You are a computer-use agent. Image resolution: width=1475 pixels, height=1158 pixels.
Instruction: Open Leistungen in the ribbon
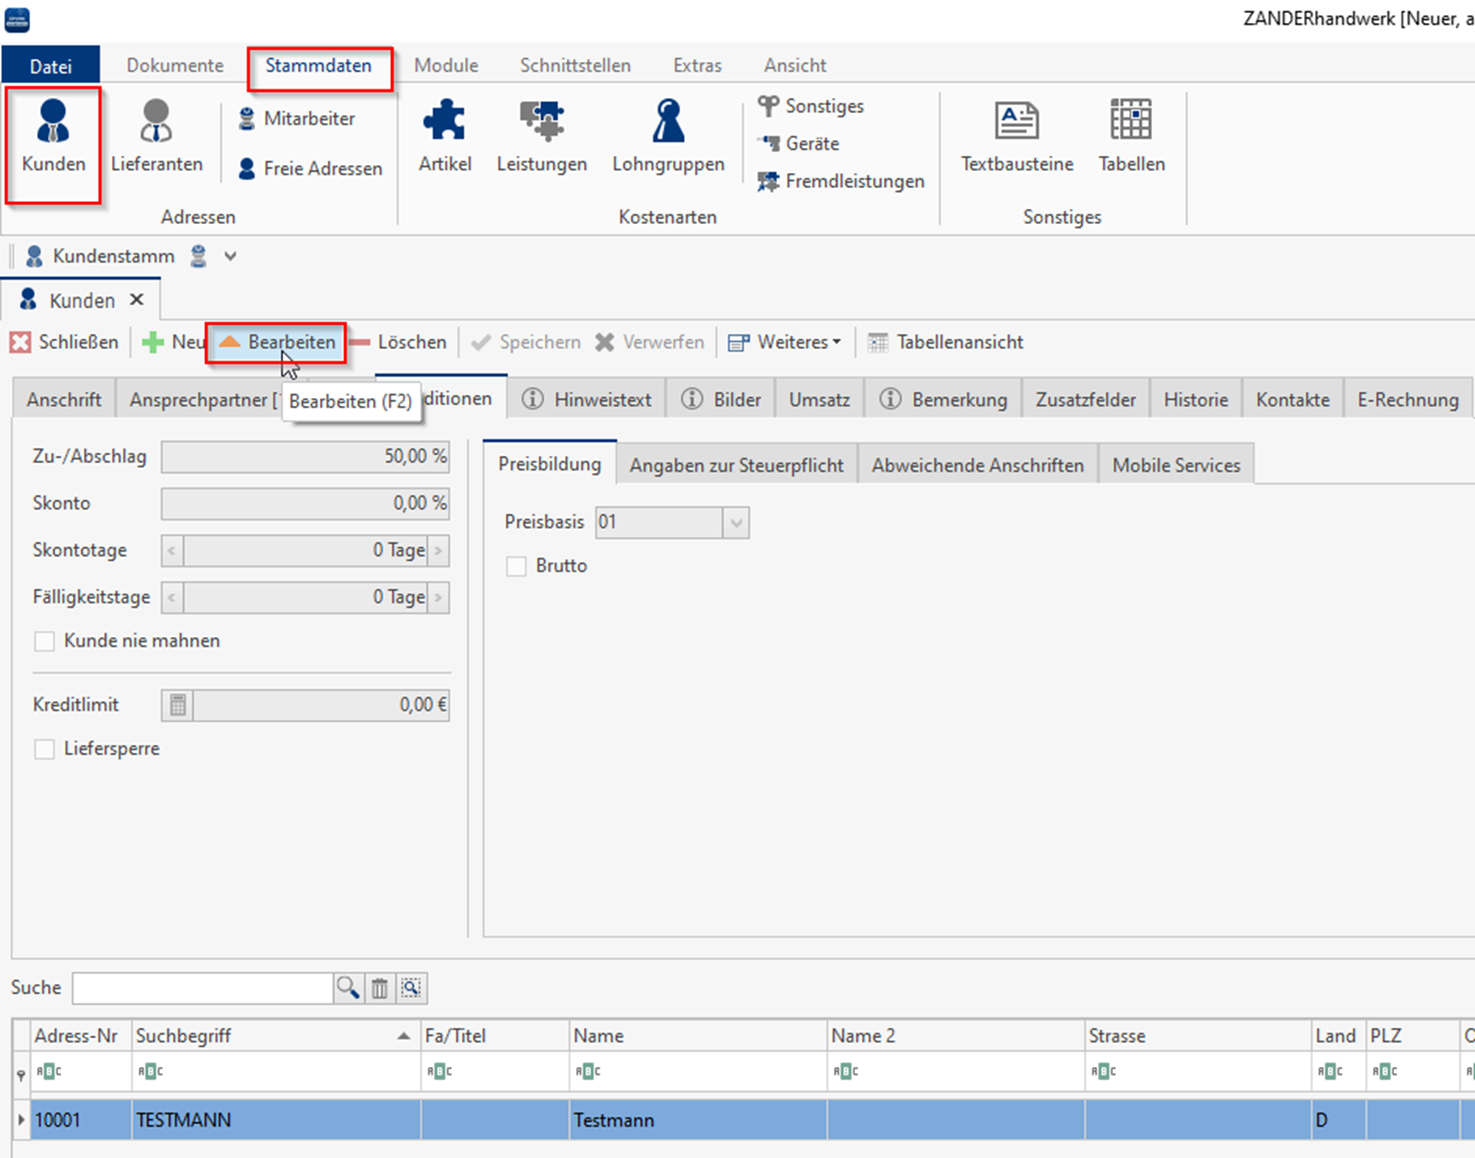[541, 137]
